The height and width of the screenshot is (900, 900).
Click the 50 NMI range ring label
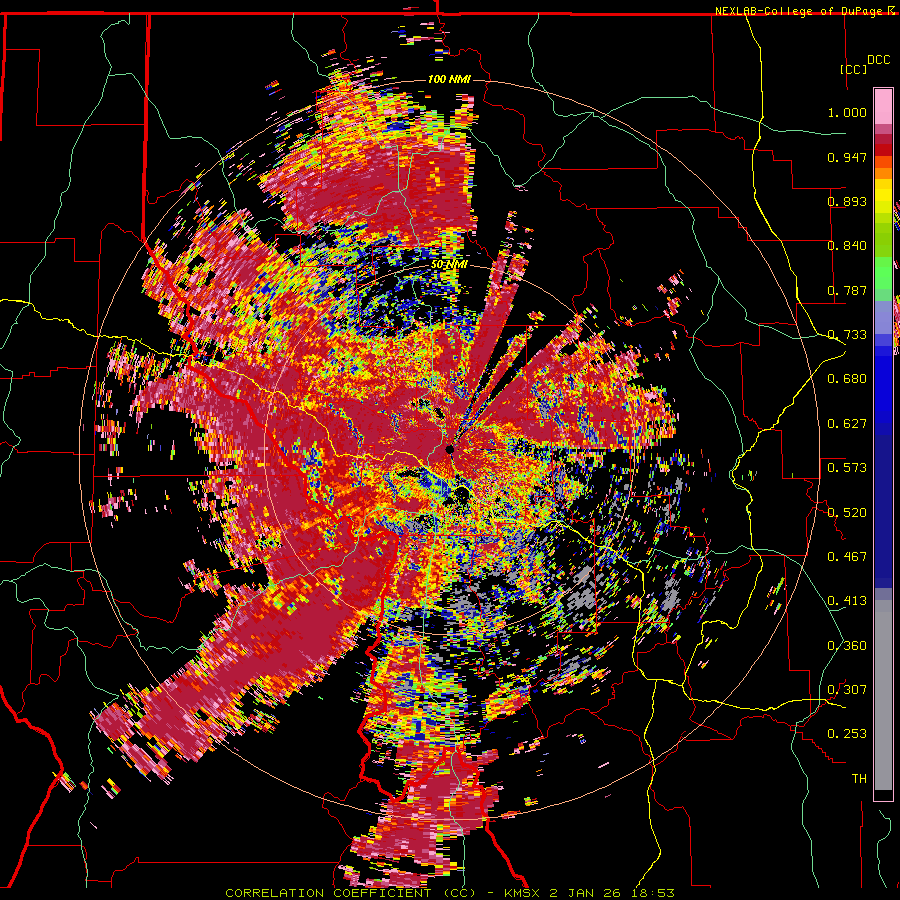449,265
